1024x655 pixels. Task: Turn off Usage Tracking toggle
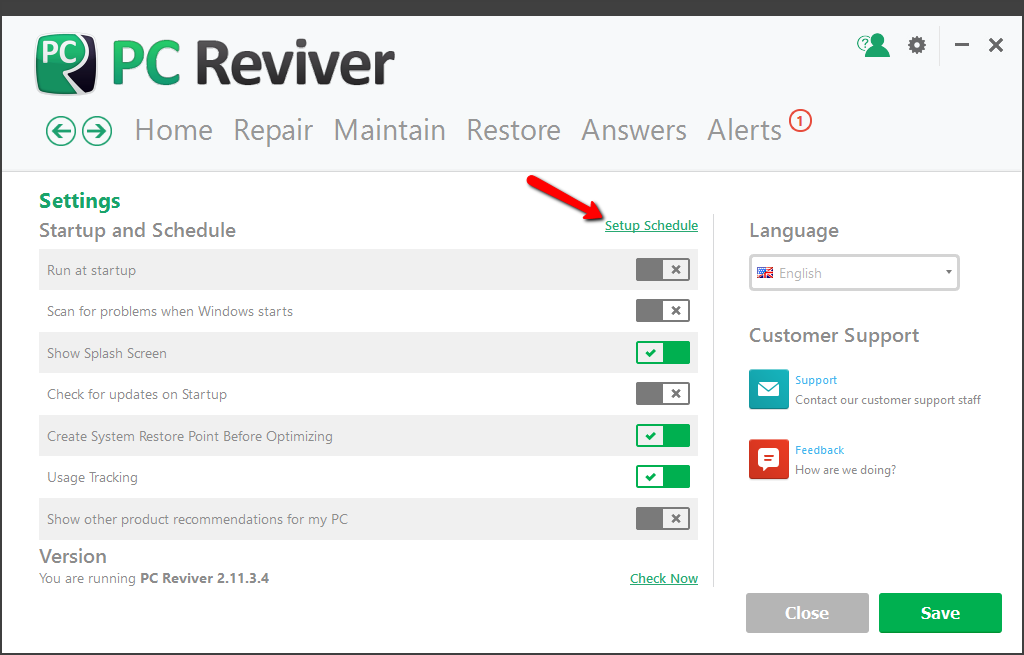coord(663,477)
